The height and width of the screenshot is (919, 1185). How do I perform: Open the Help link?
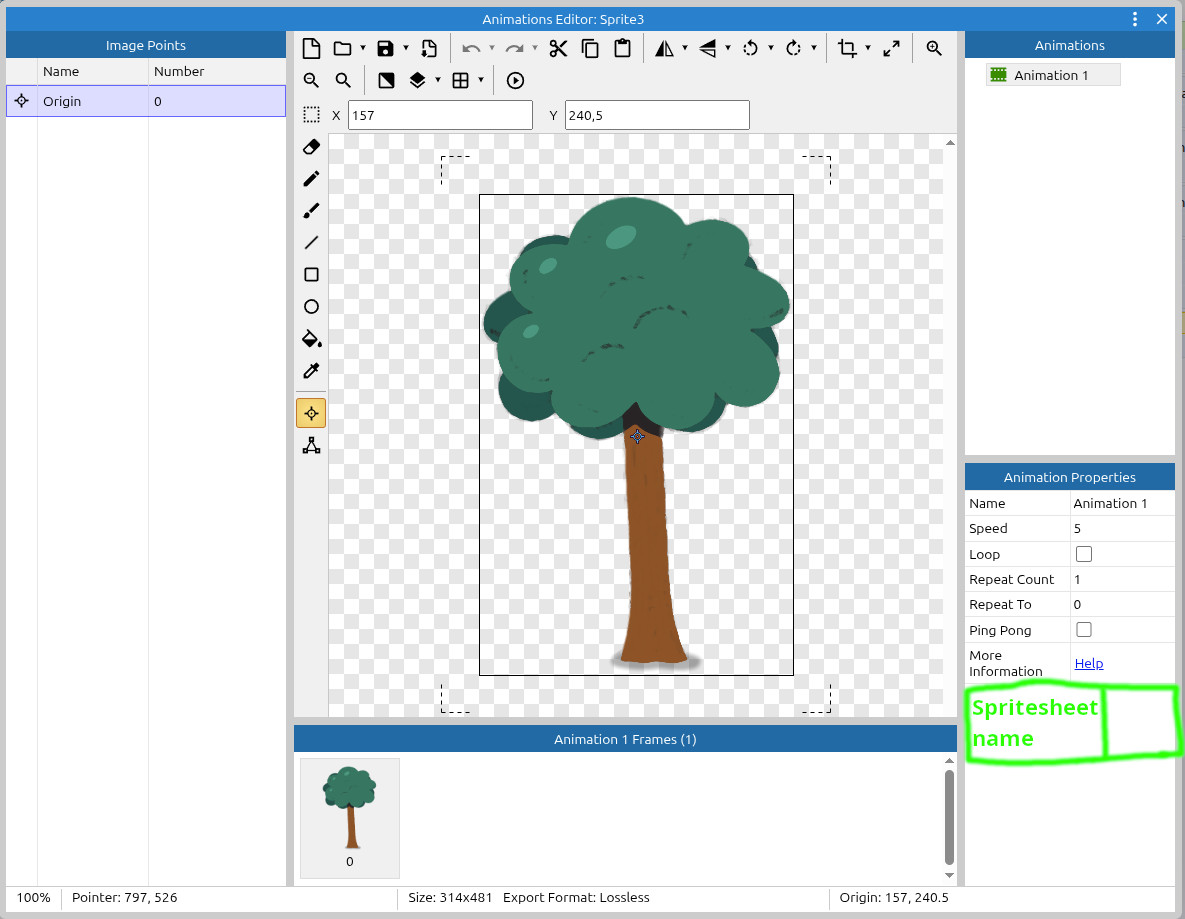[x=1088, y=664]
